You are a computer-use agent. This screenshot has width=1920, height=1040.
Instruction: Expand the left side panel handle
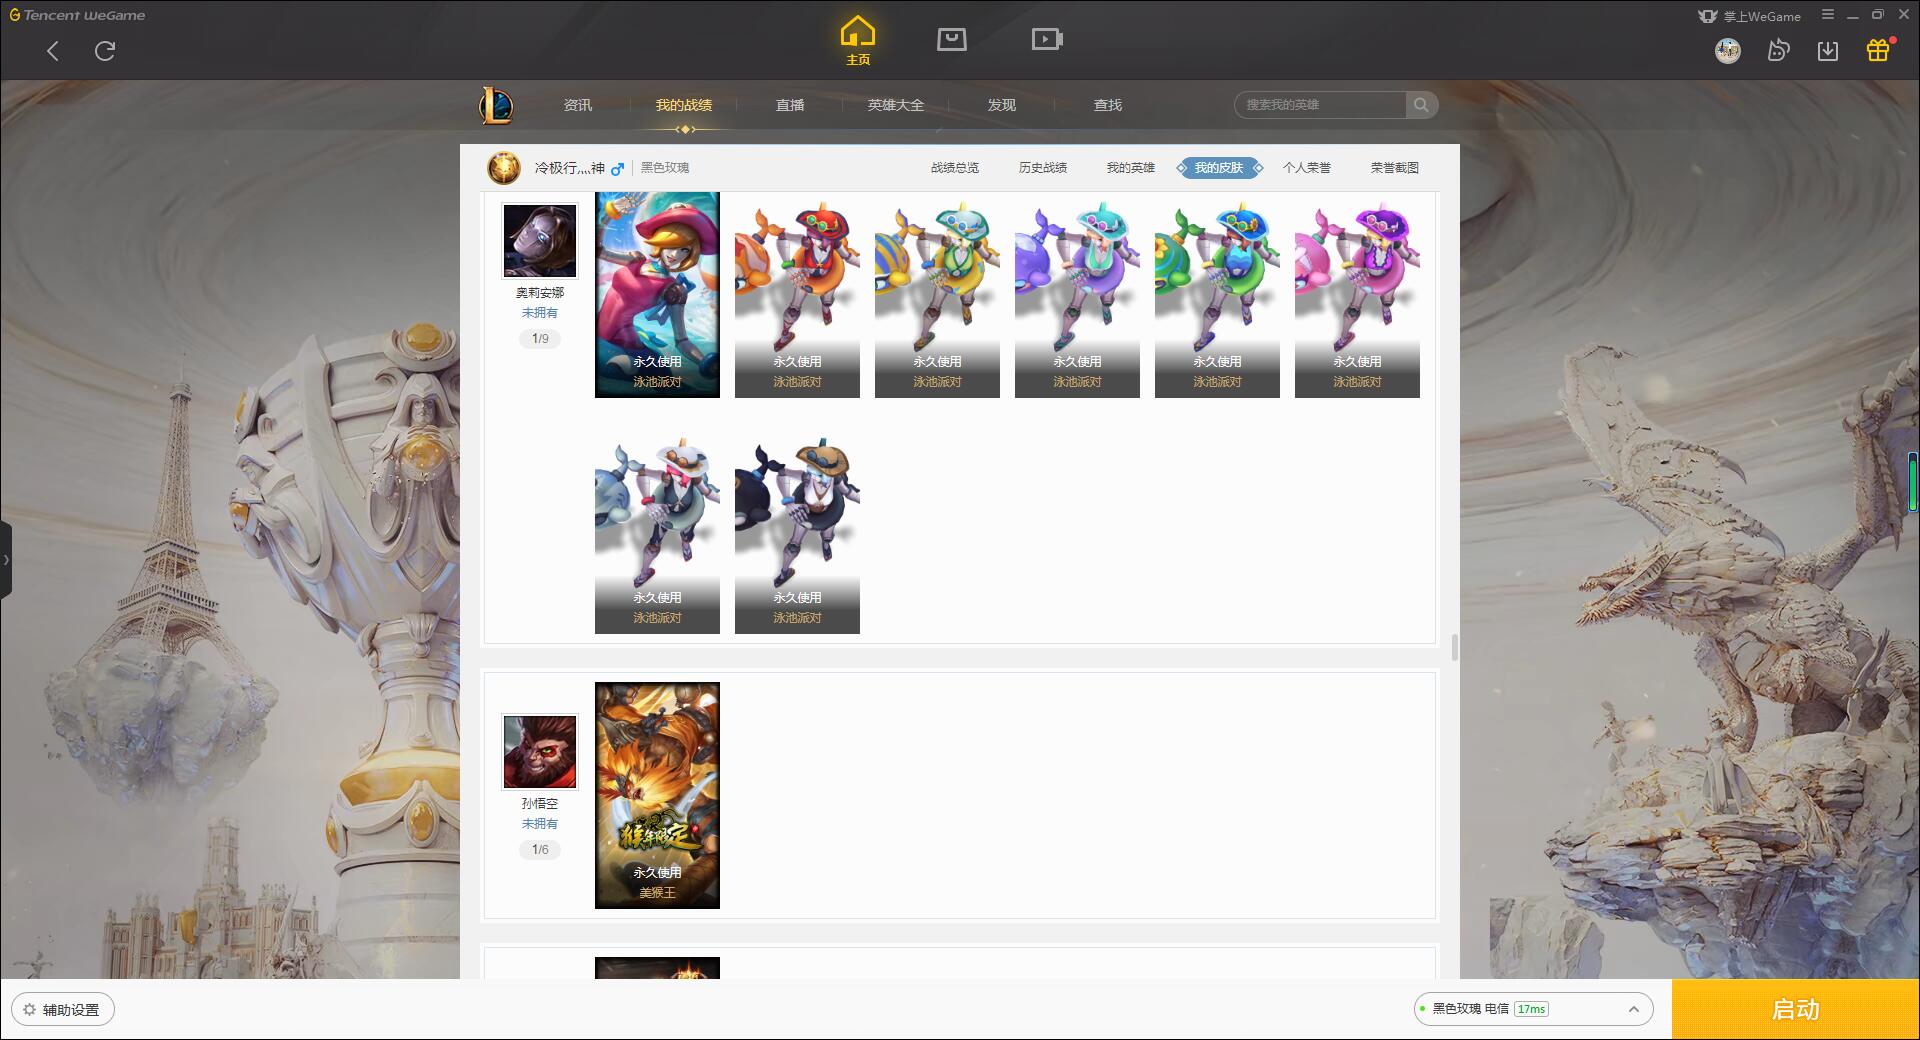[x=6, y=560]
